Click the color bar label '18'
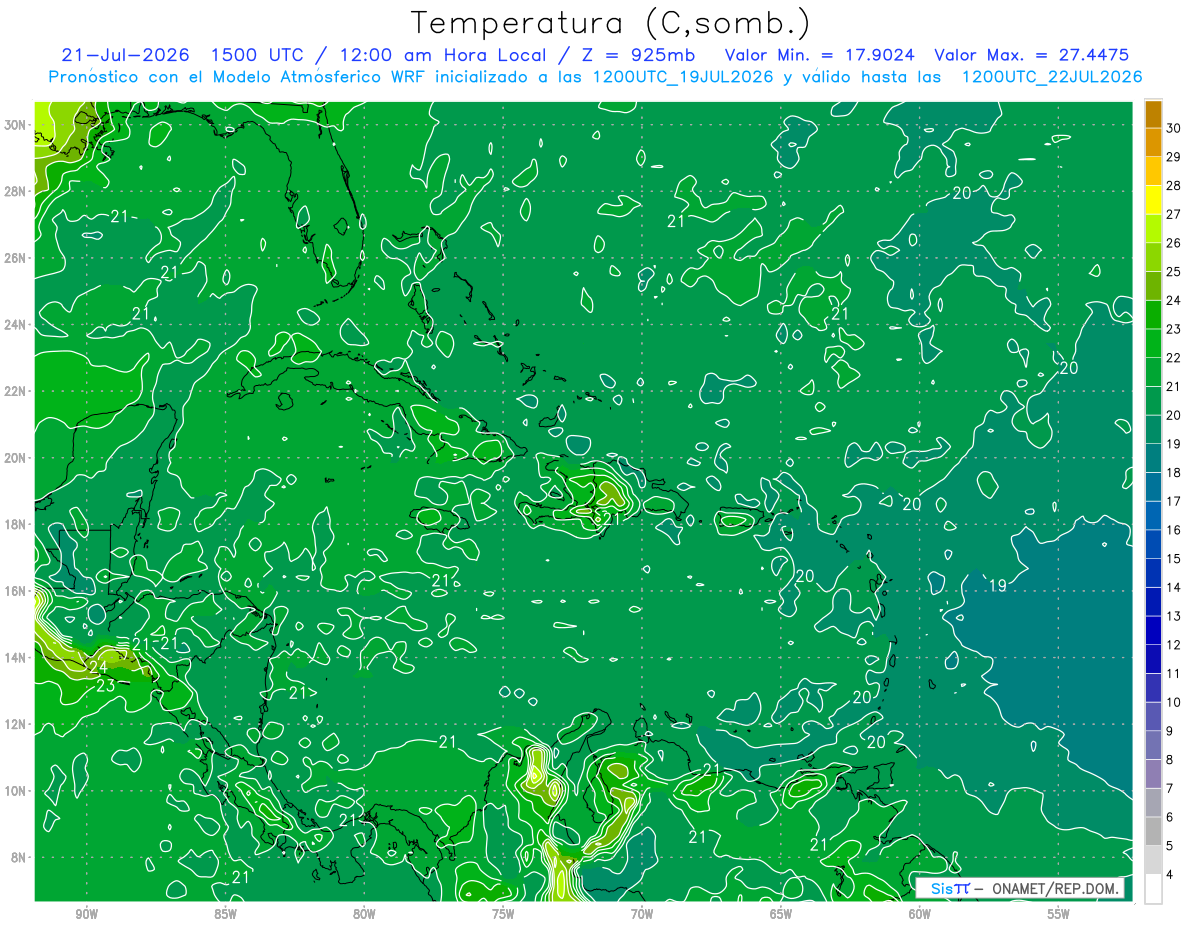The image size is (1200, 927). (1174, 472)
